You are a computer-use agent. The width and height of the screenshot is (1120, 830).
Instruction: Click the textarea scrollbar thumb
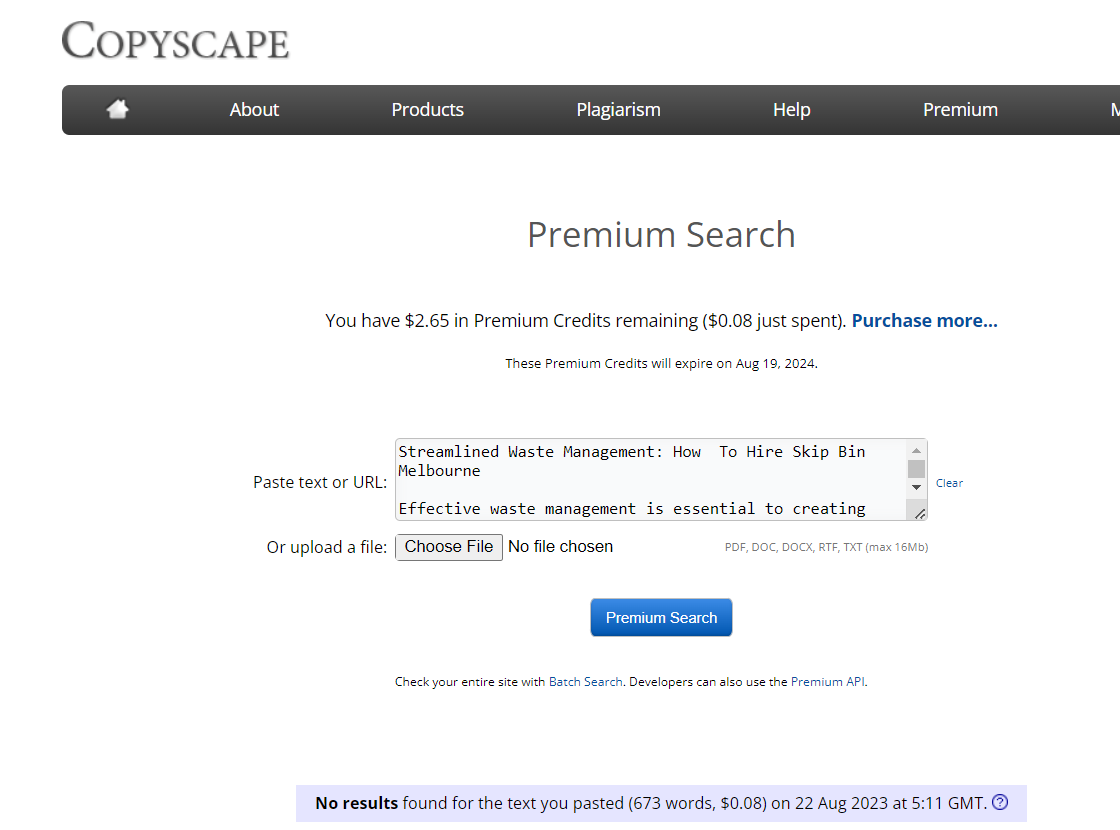coord(916,469)
